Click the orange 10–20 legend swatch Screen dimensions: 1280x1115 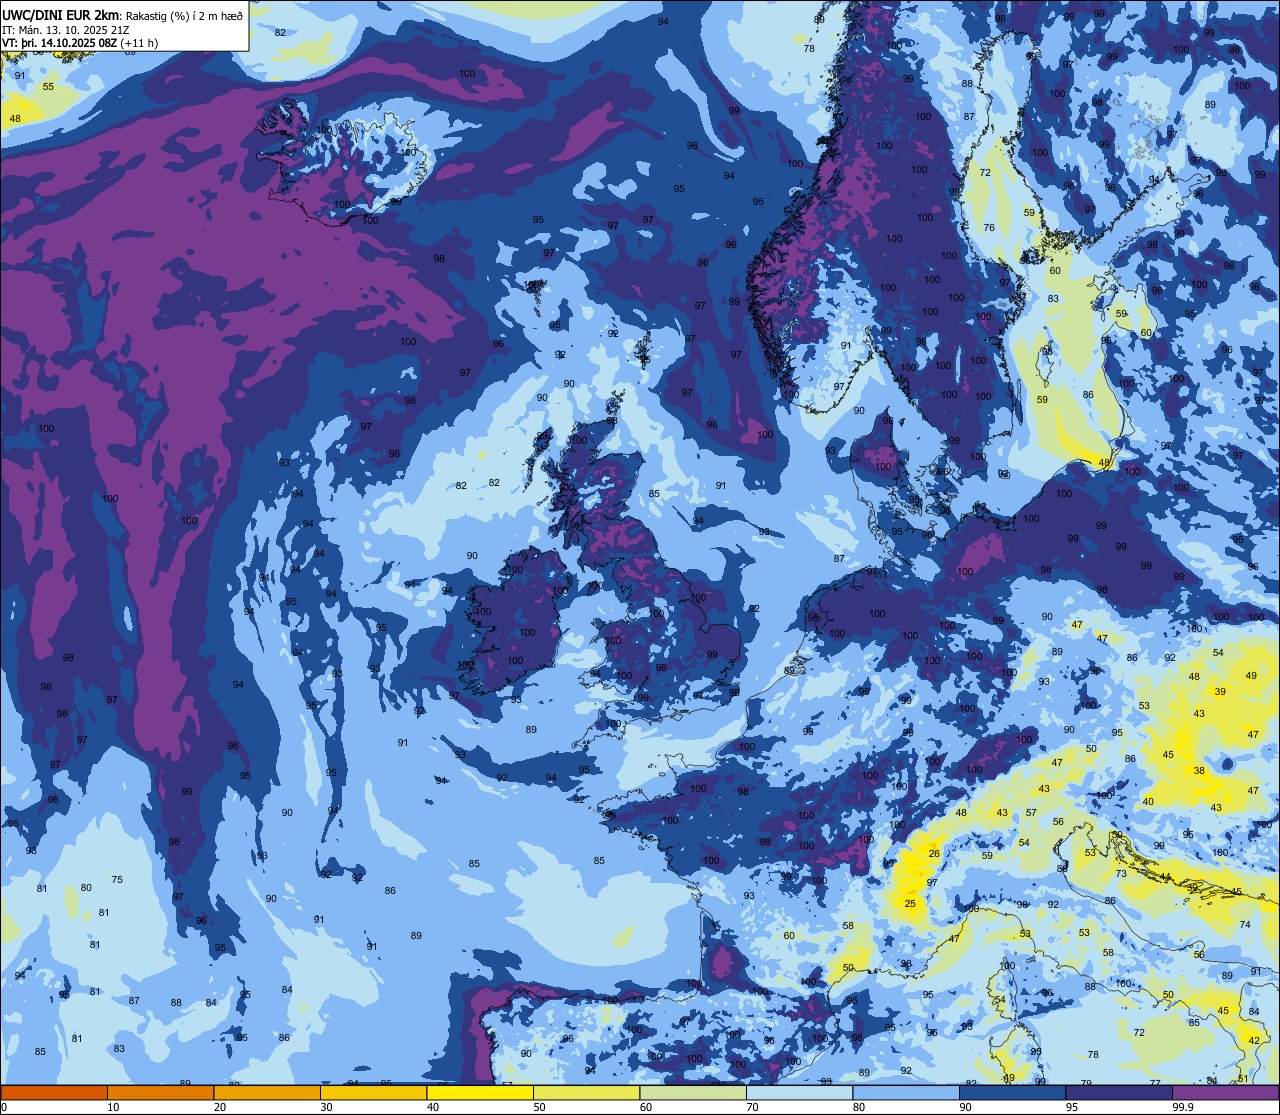(160, 1092)
